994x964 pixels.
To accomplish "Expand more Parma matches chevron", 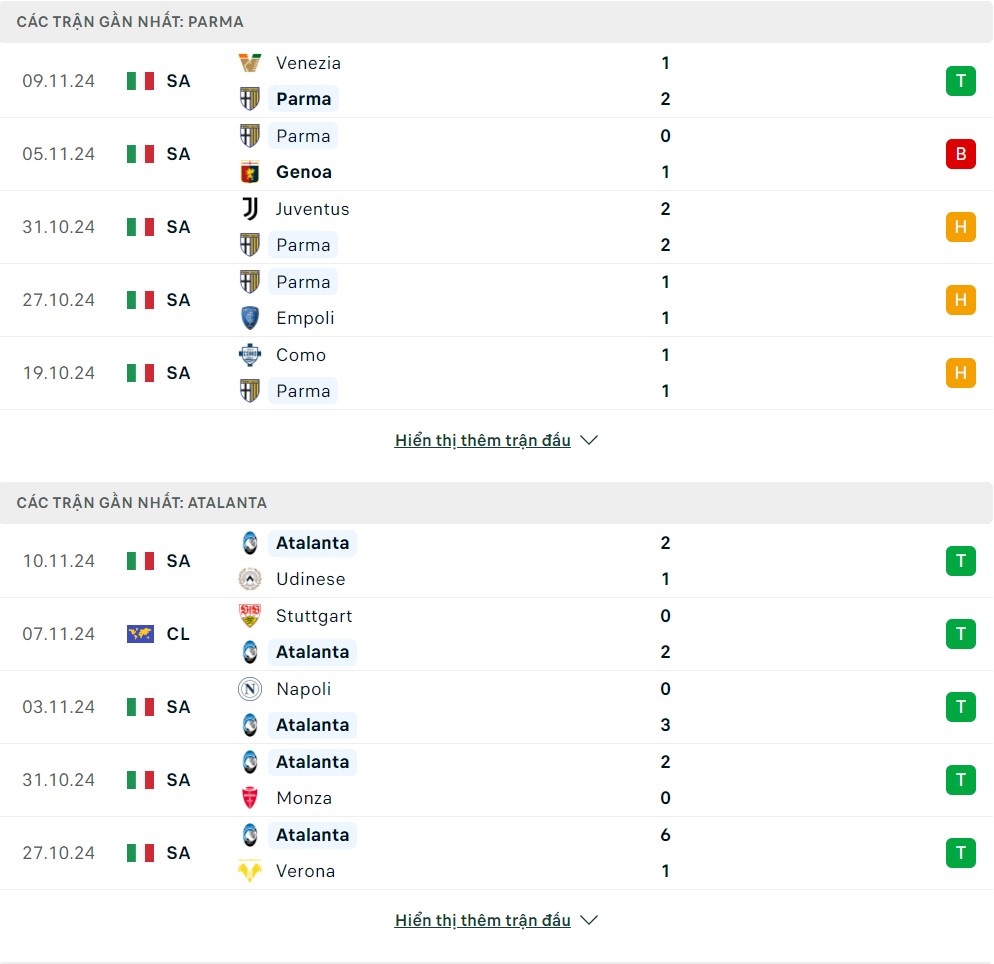I will pos(589,440).
